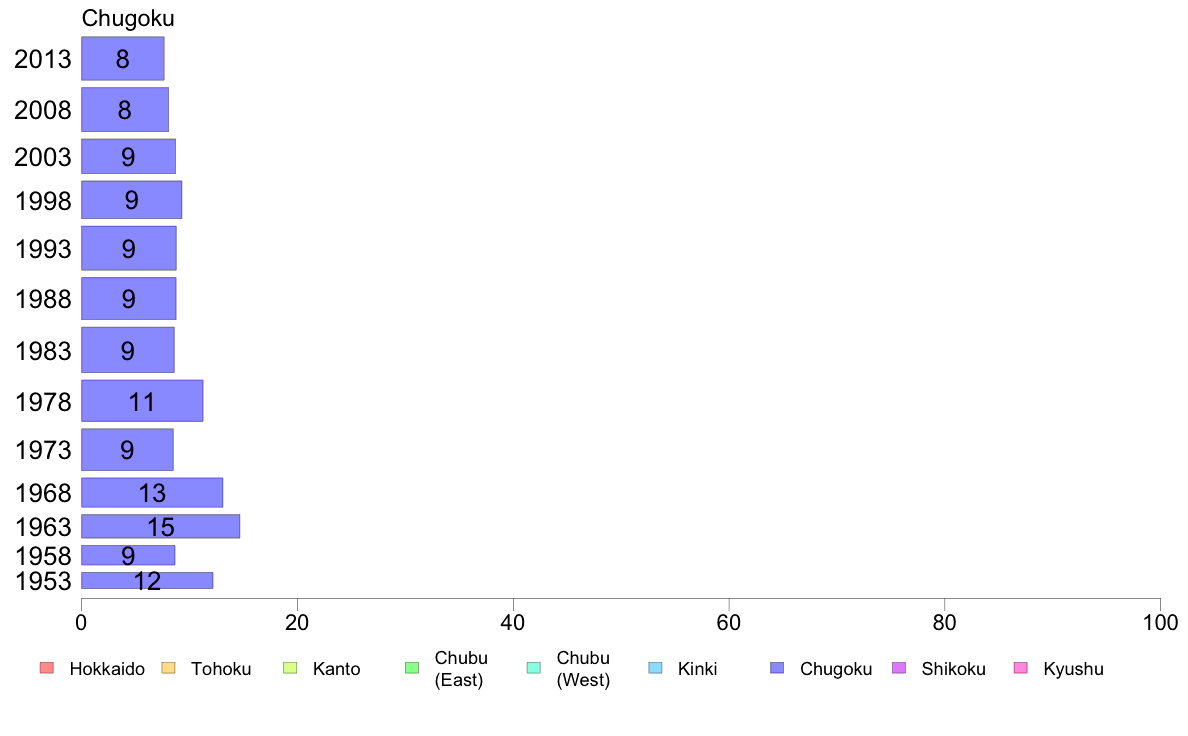Click the Shikoku legend label text
Viewport: 1188px width, 736px height.
953,669
